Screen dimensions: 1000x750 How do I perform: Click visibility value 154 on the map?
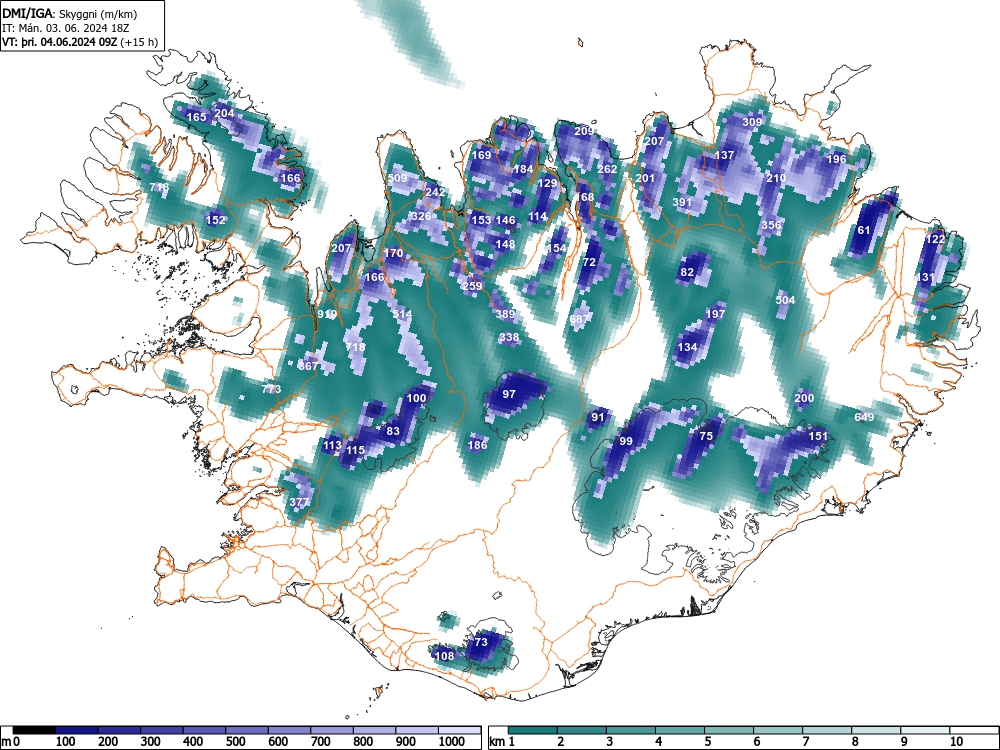(557, 248)
